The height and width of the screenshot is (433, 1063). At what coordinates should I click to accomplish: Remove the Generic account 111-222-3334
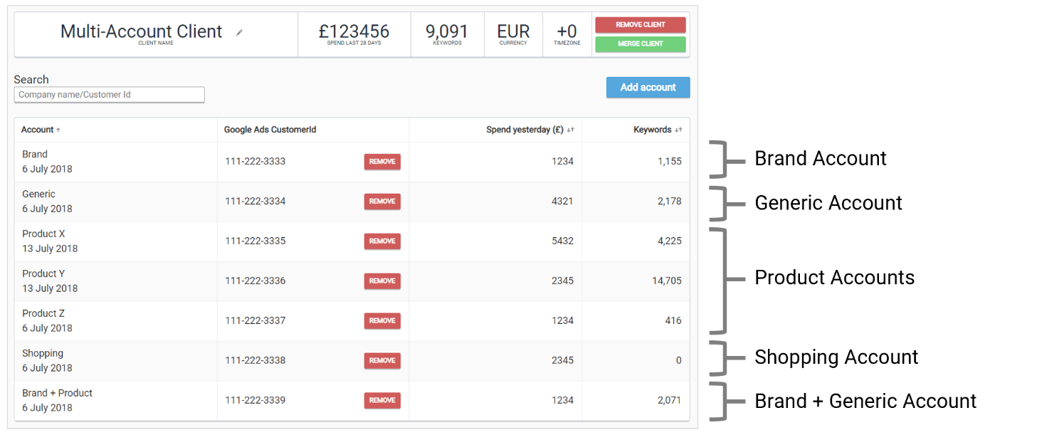[x=382, y=202]
